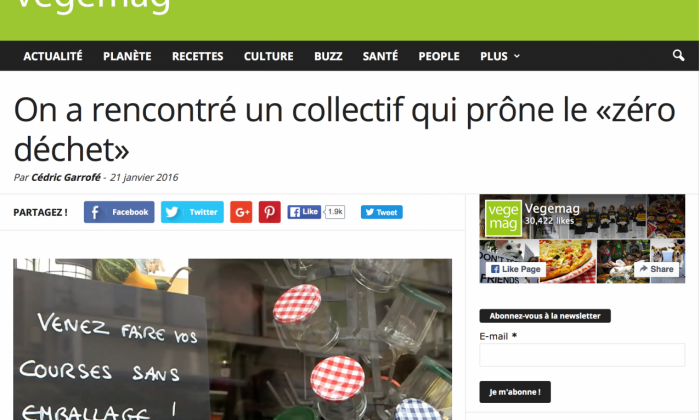Click the newsletter E-mail input field
The width and height of the screenshot is (700, 420).
tap(582, 355)
